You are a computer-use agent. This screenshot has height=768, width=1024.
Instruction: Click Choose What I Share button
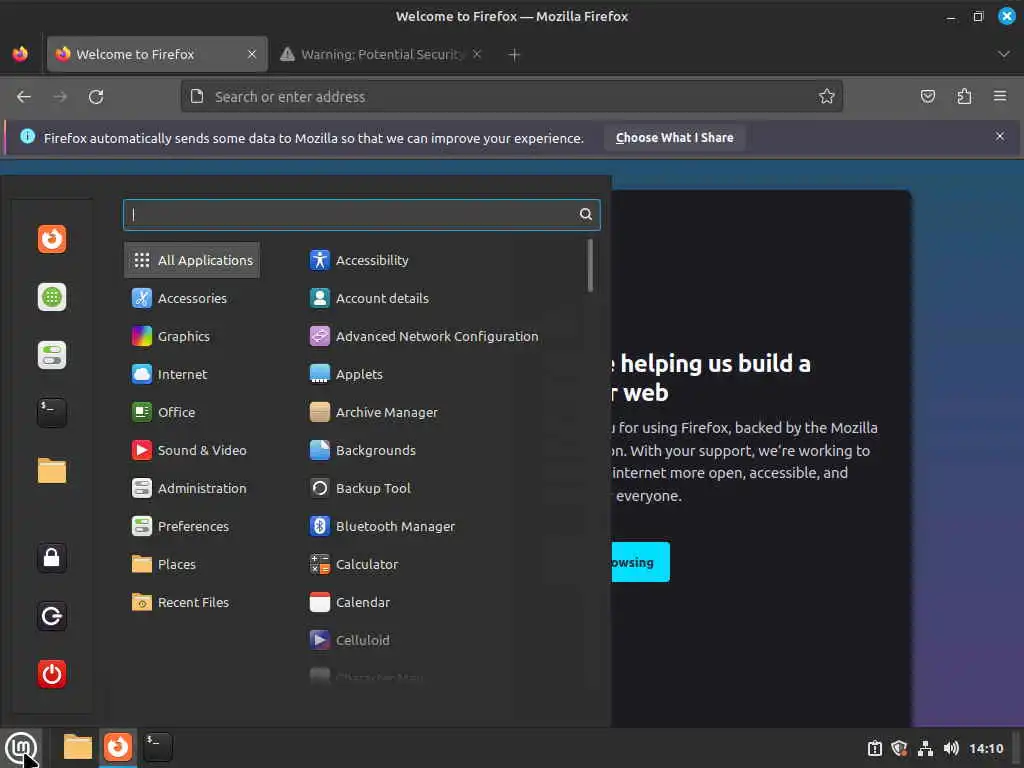click(674, 138)
